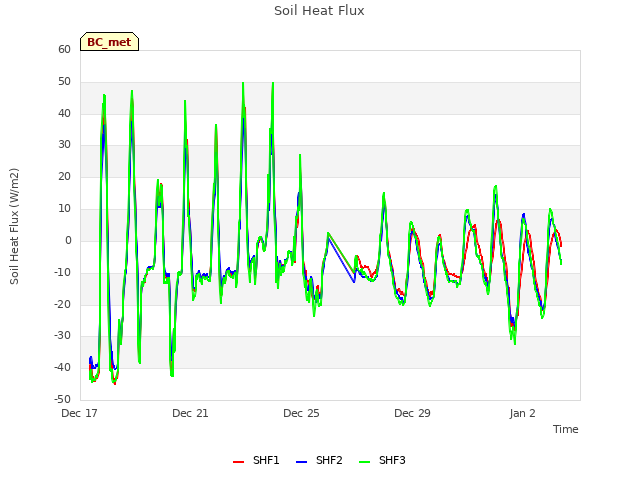Toggle the SHF1 legend entry
The width and height of the screenshot is (640, 480).
tap(256, 460)
